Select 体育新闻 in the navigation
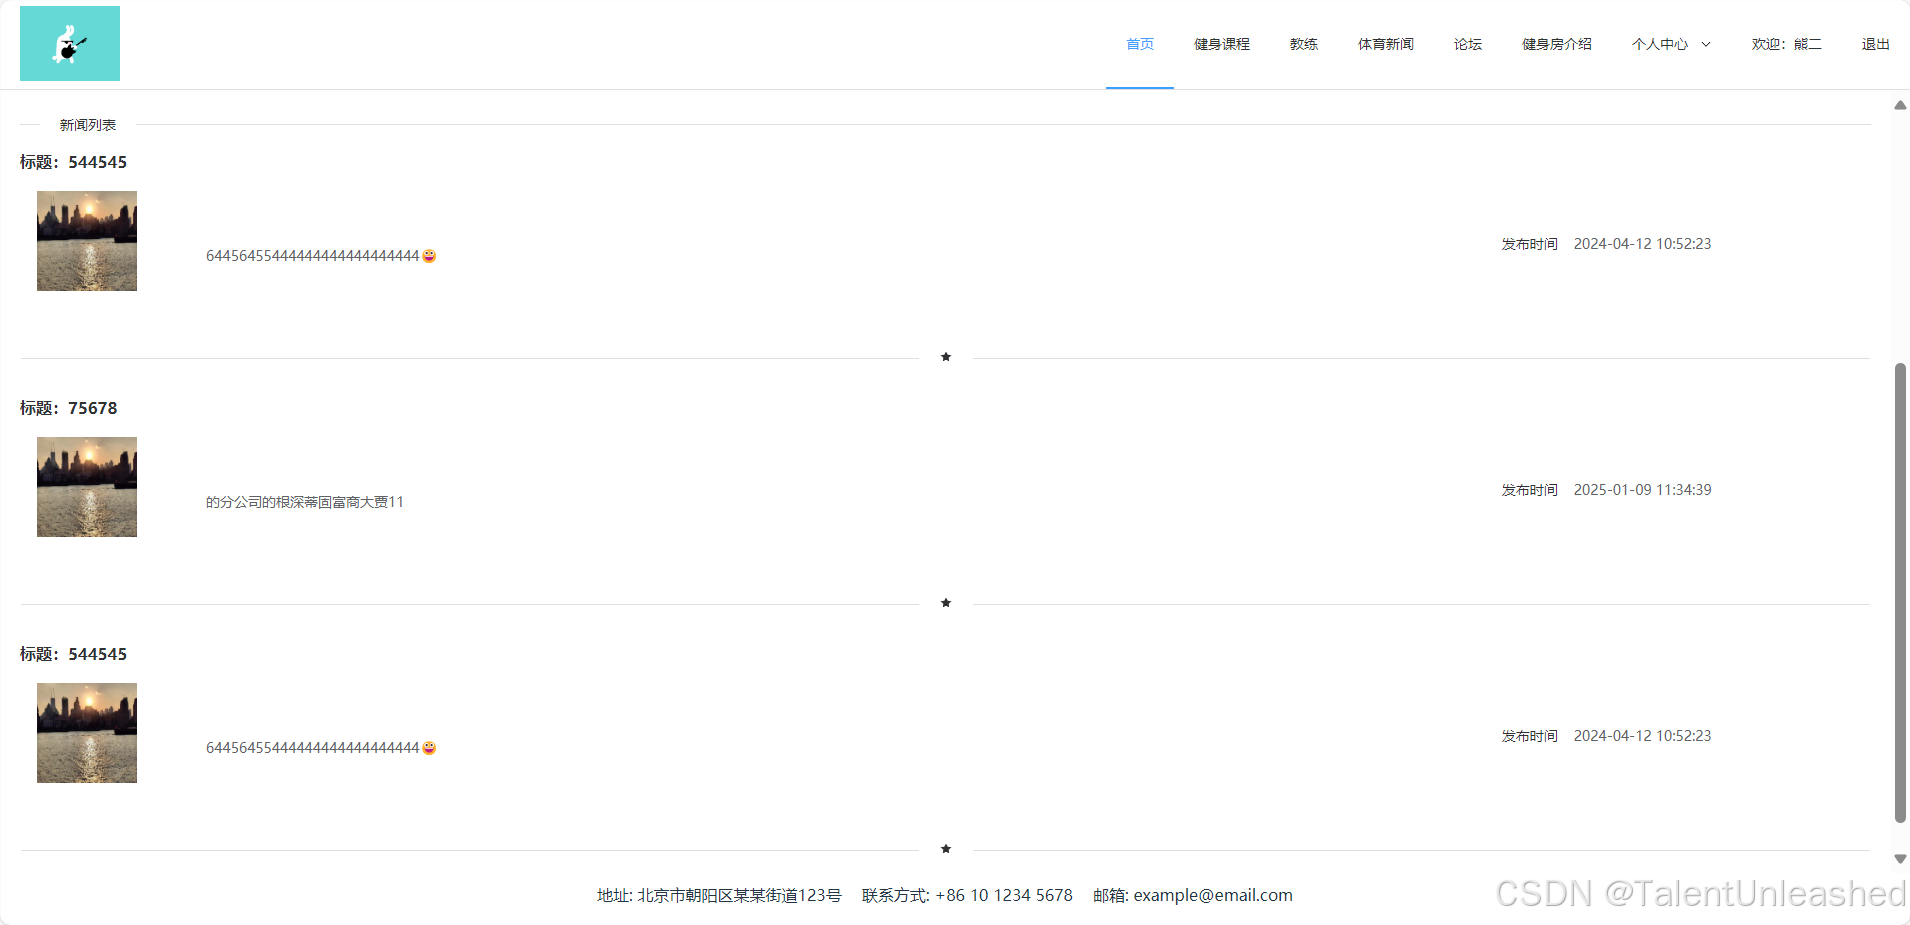Viewport: 1910px width, 925px height. click(1386, 44)
